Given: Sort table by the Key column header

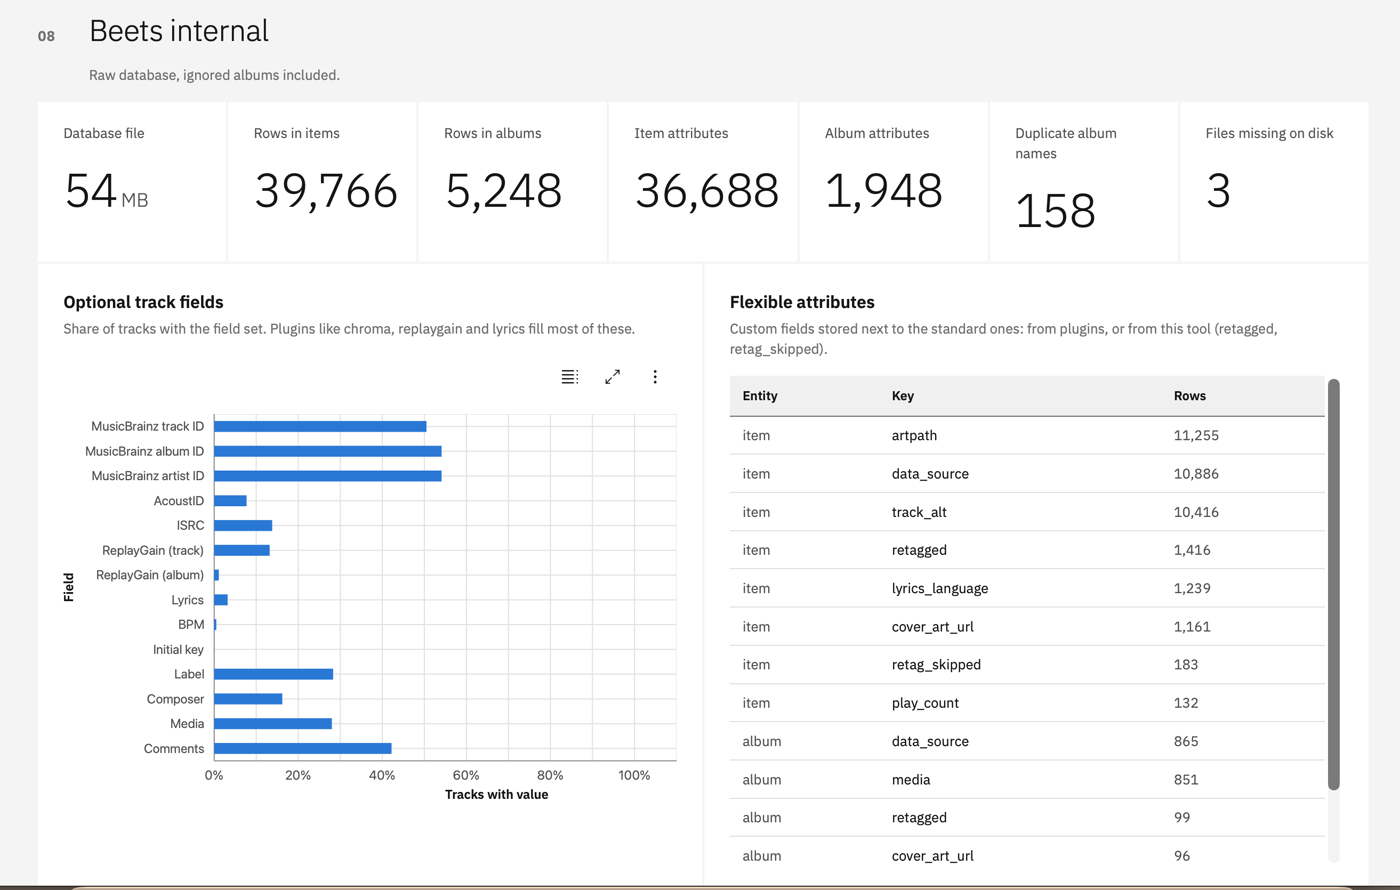Looking at the screenshot, I should 903,396.
